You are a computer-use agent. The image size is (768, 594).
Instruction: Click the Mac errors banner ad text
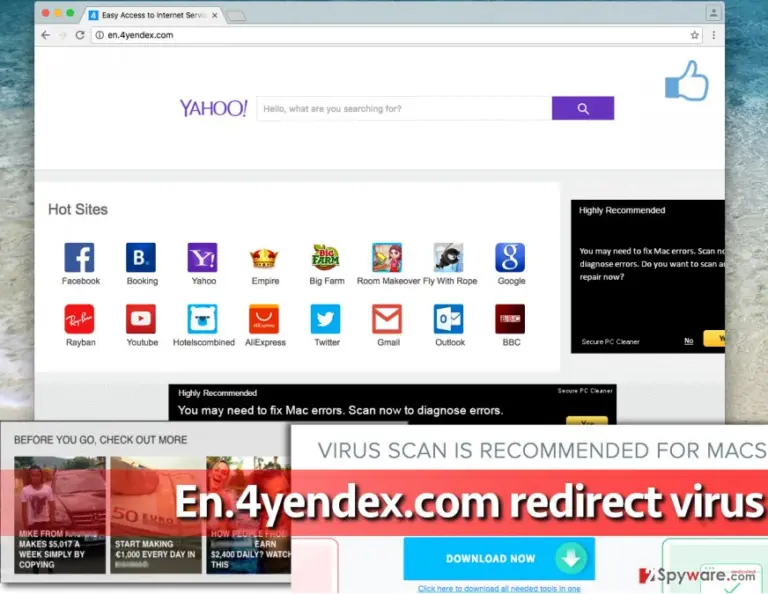(x=340, y=410)
